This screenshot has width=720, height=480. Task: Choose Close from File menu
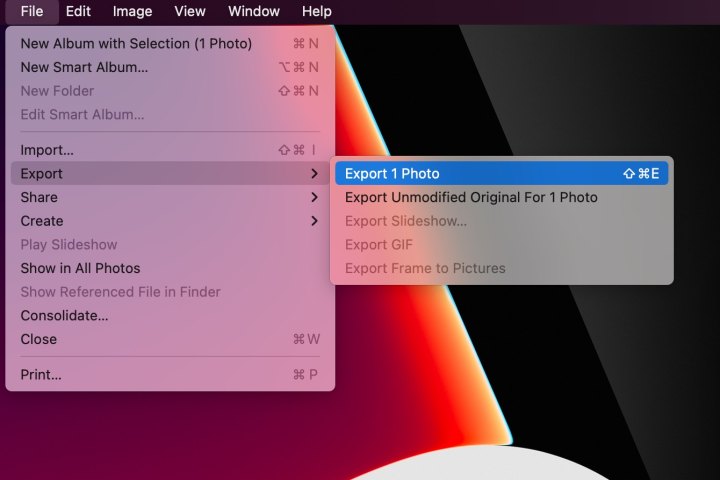(39, 339)
